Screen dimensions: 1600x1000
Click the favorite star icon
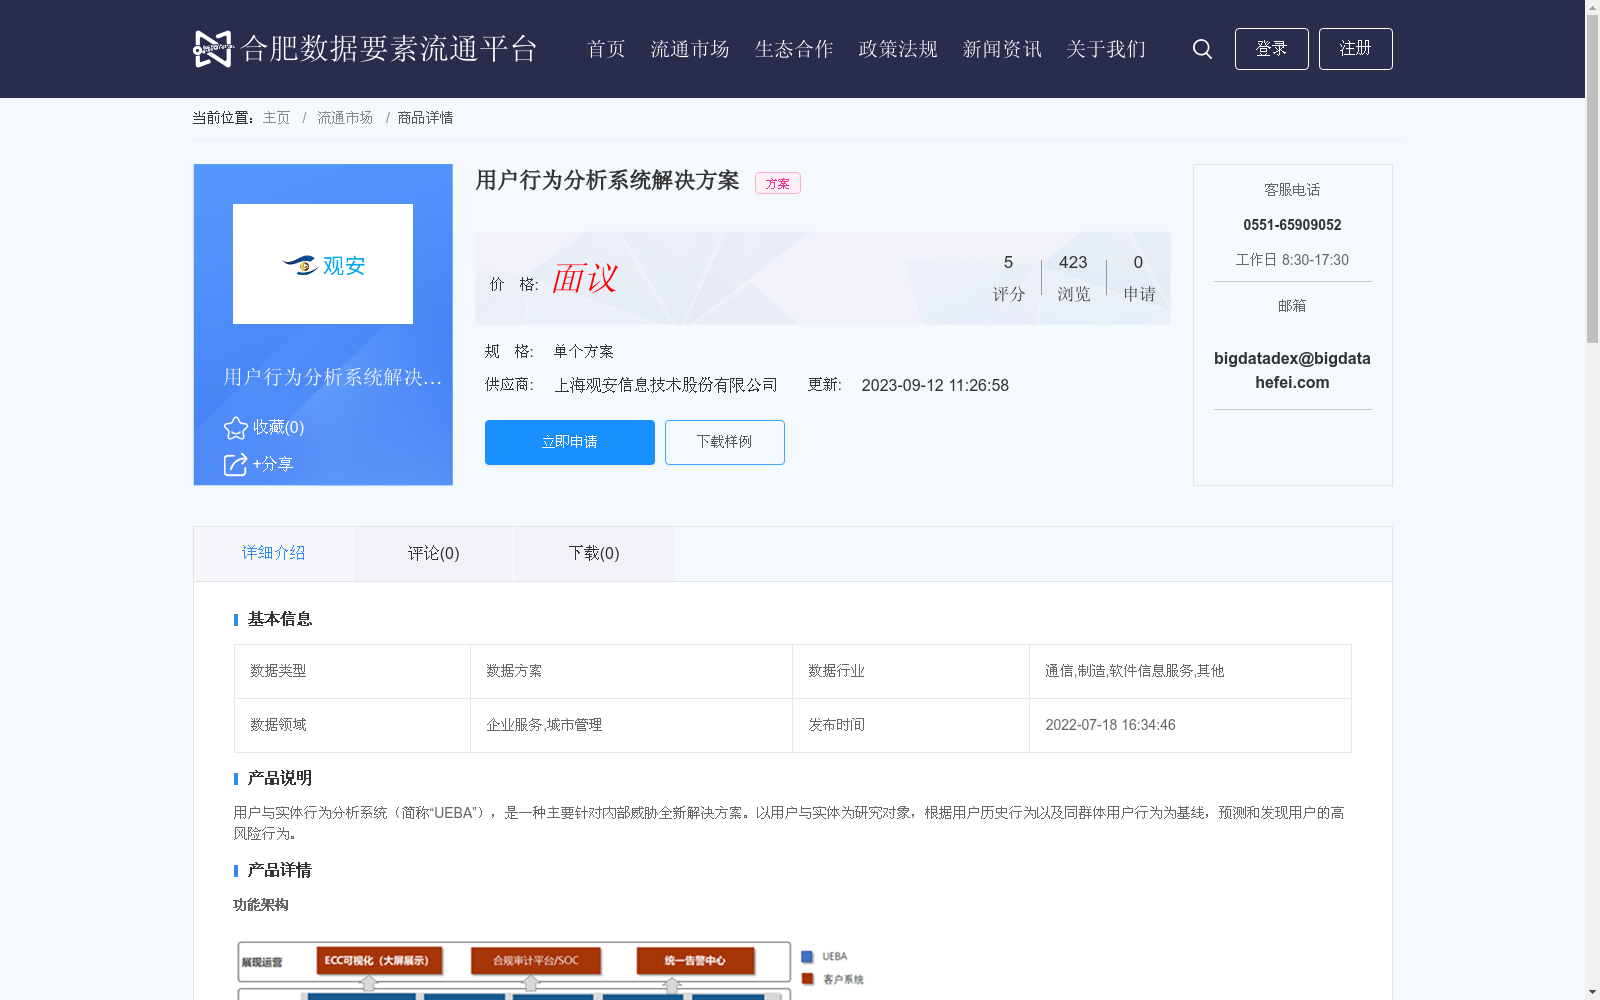click(236, 428)
